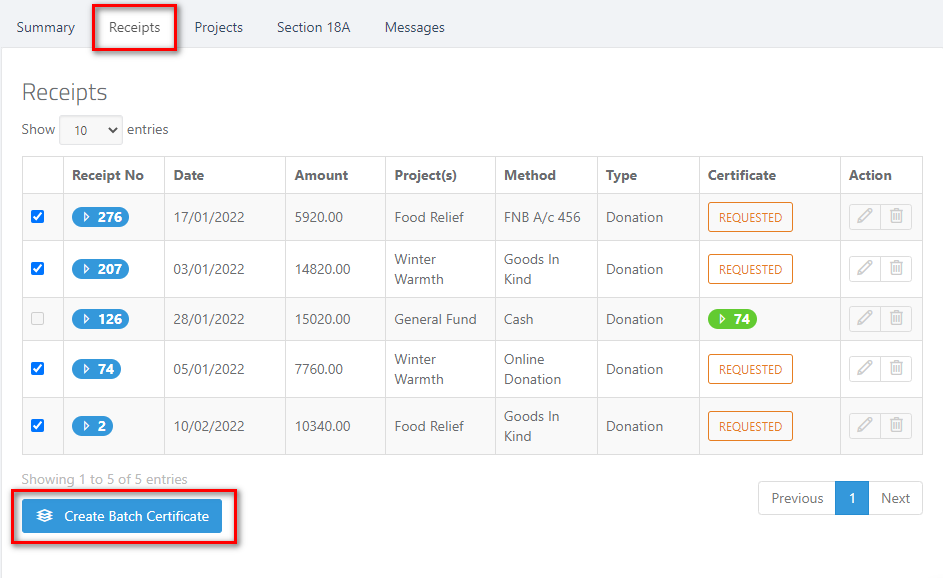Edit the 7760.00 receipt via the pencil icon
The height and width of the screenshot is (578, 943).
tap(865, 368)
